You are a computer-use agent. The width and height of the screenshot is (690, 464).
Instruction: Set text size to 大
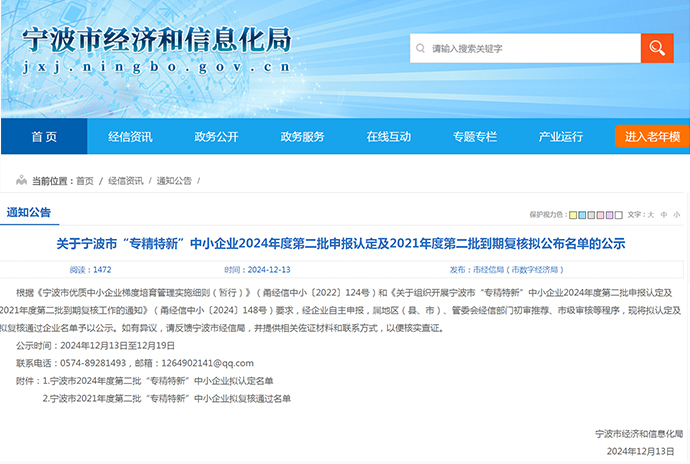pyautogui.click(x=651, y=215)
